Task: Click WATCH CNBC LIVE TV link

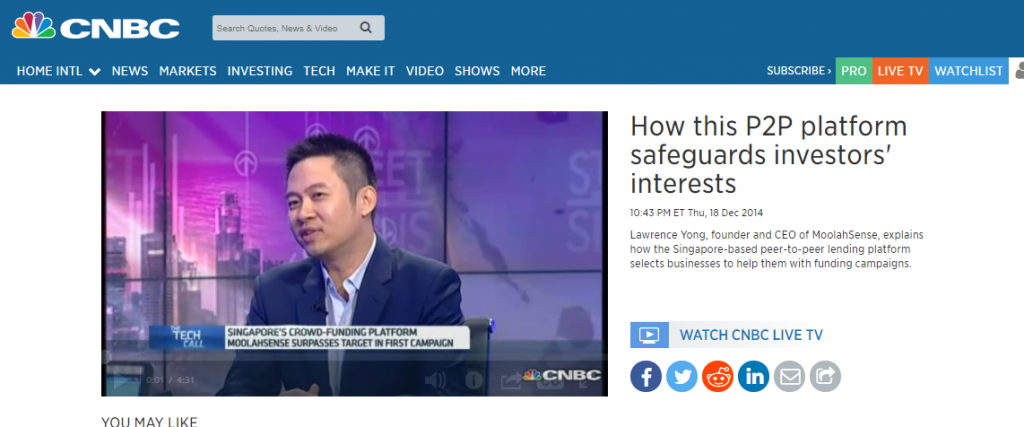Action: coord(751,336)
